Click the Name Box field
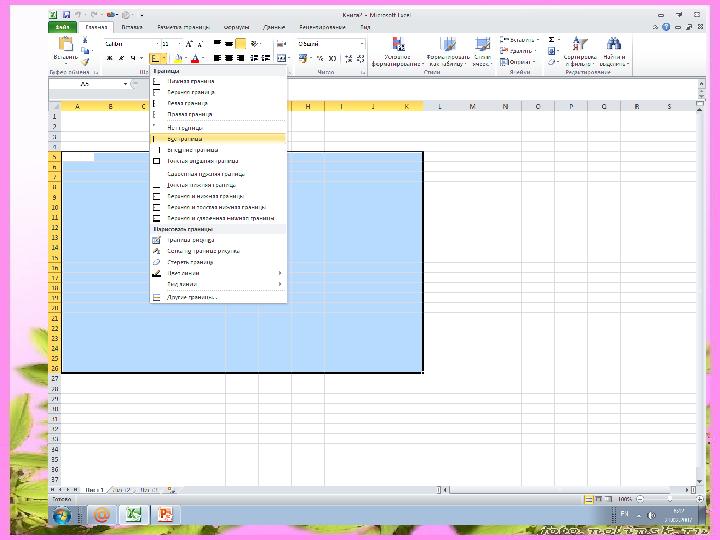720x540 pixels. click(x=86, y=84)
